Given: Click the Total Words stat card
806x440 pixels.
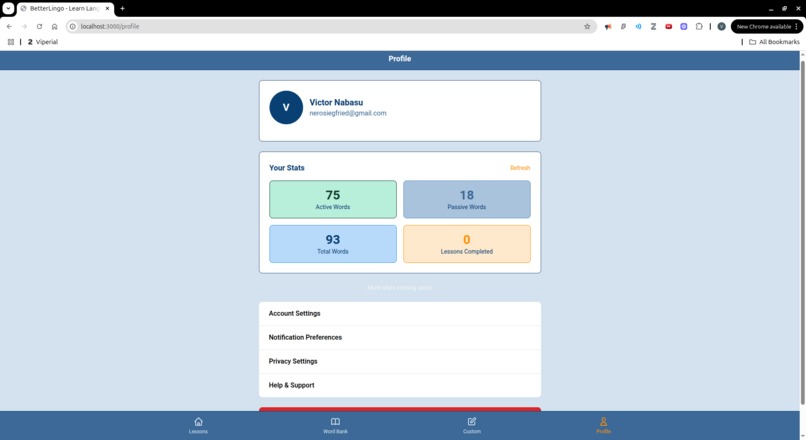Looking at the screenshot, I should pyautogui.click(x=333, y=244).
